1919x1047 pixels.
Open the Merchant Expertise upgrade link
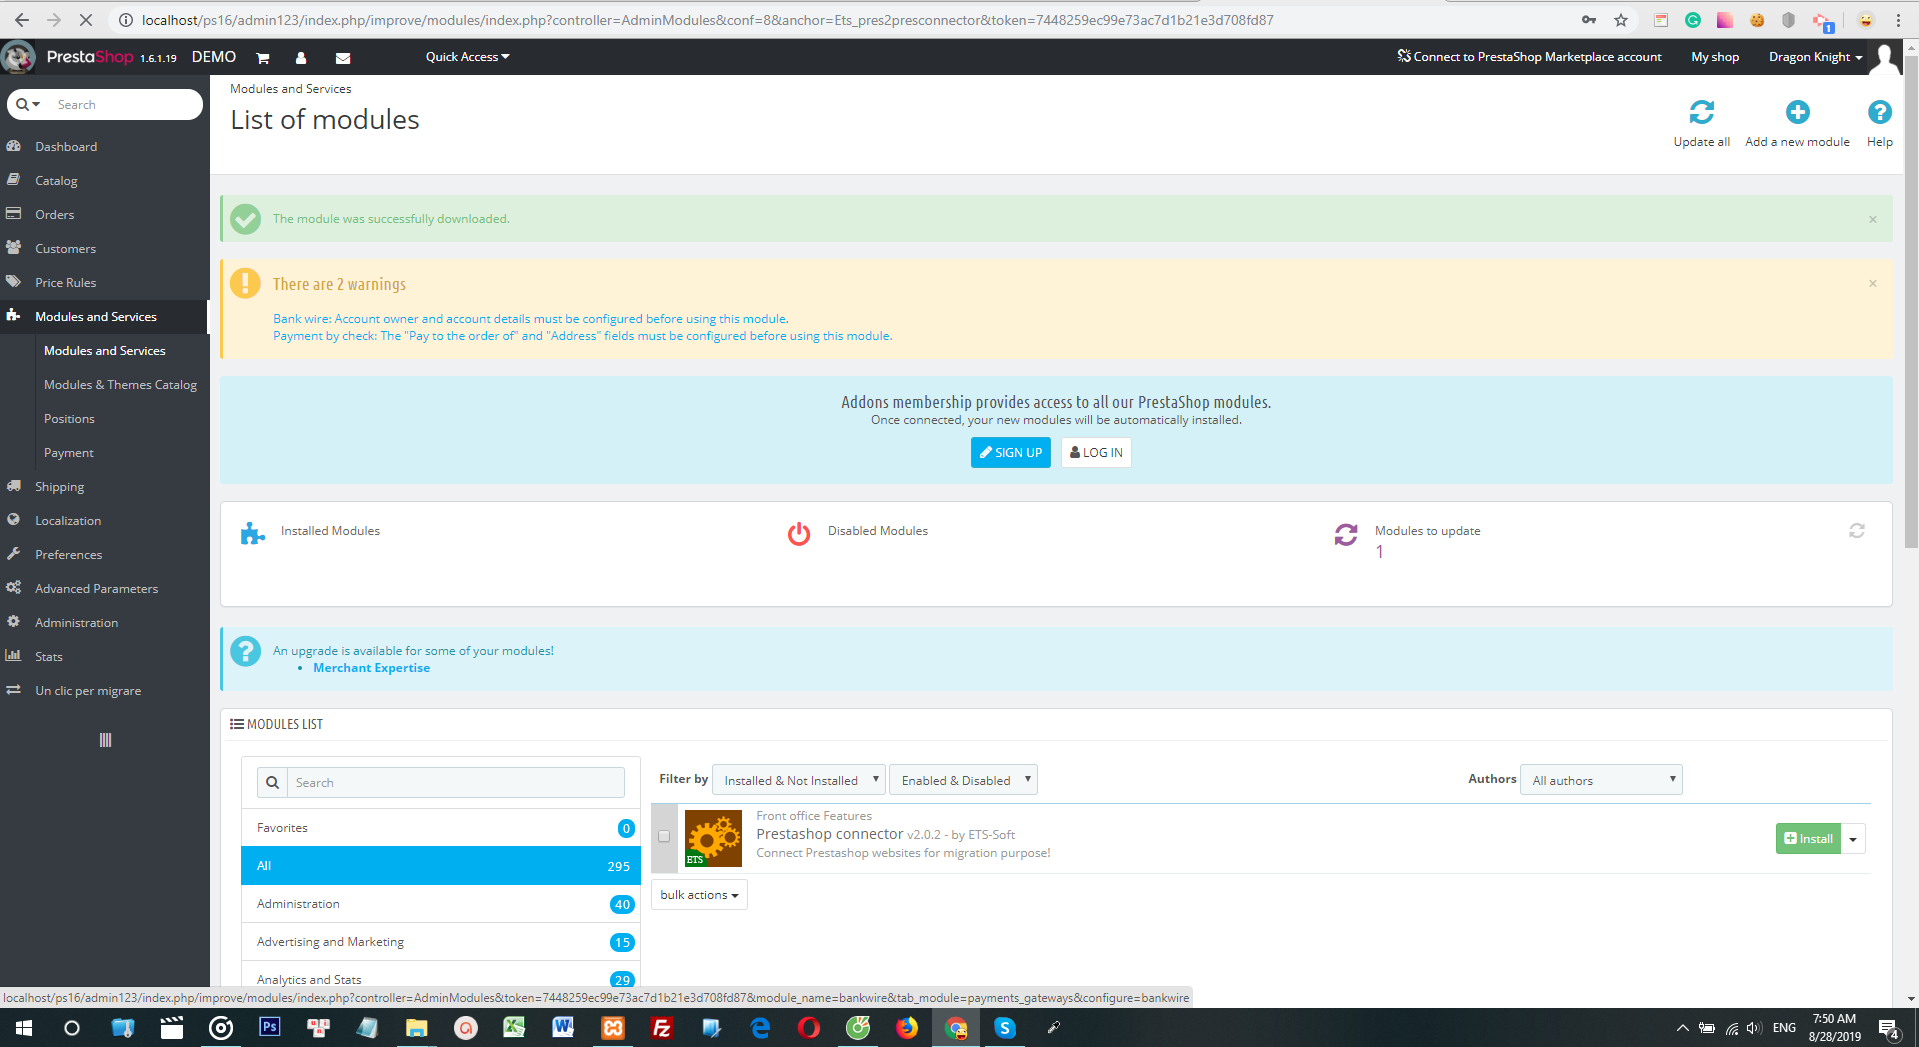(x=371, y=668)
